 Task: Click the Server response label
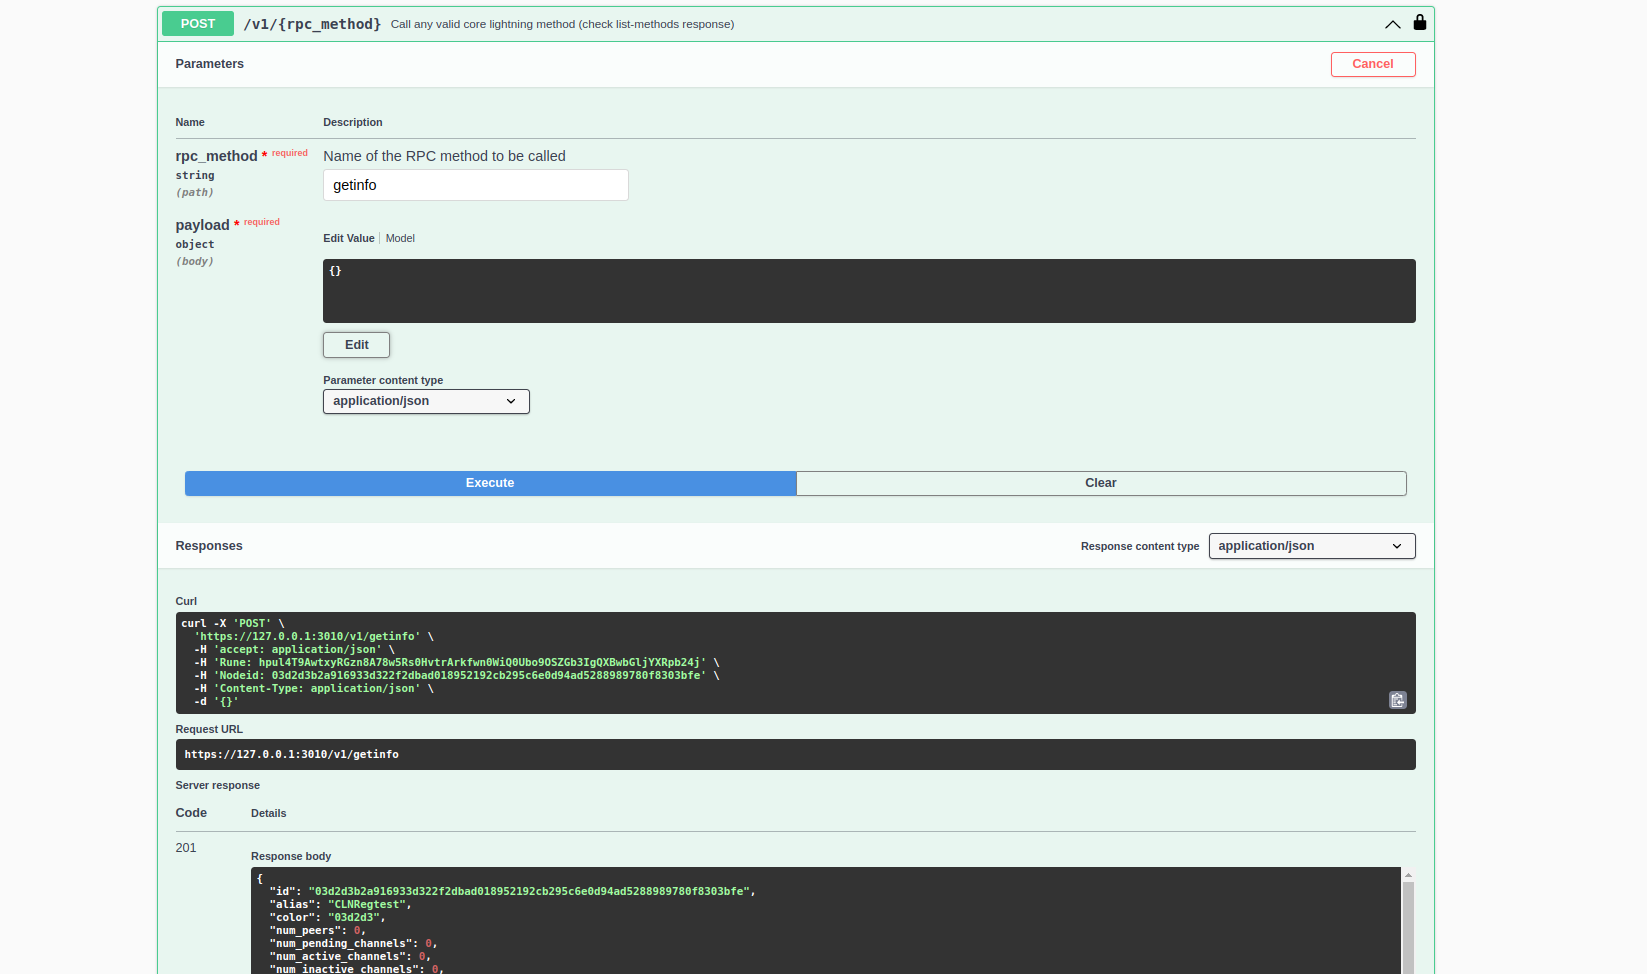[x=217, y=785]
